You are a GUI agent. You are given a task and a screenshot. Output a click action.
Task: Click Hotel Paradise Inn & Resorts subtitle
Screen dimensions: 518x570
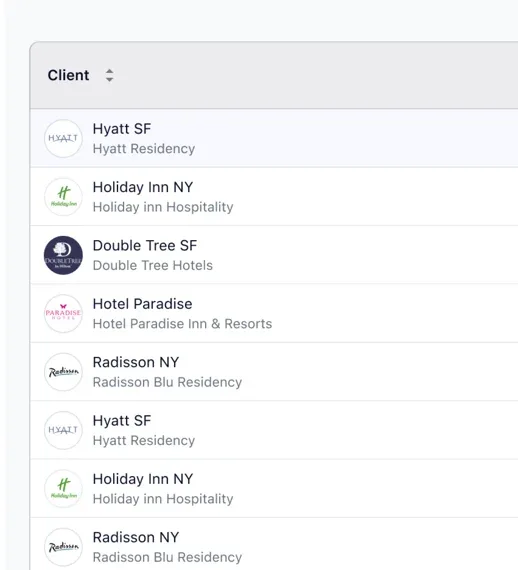(x=182, y=324)
